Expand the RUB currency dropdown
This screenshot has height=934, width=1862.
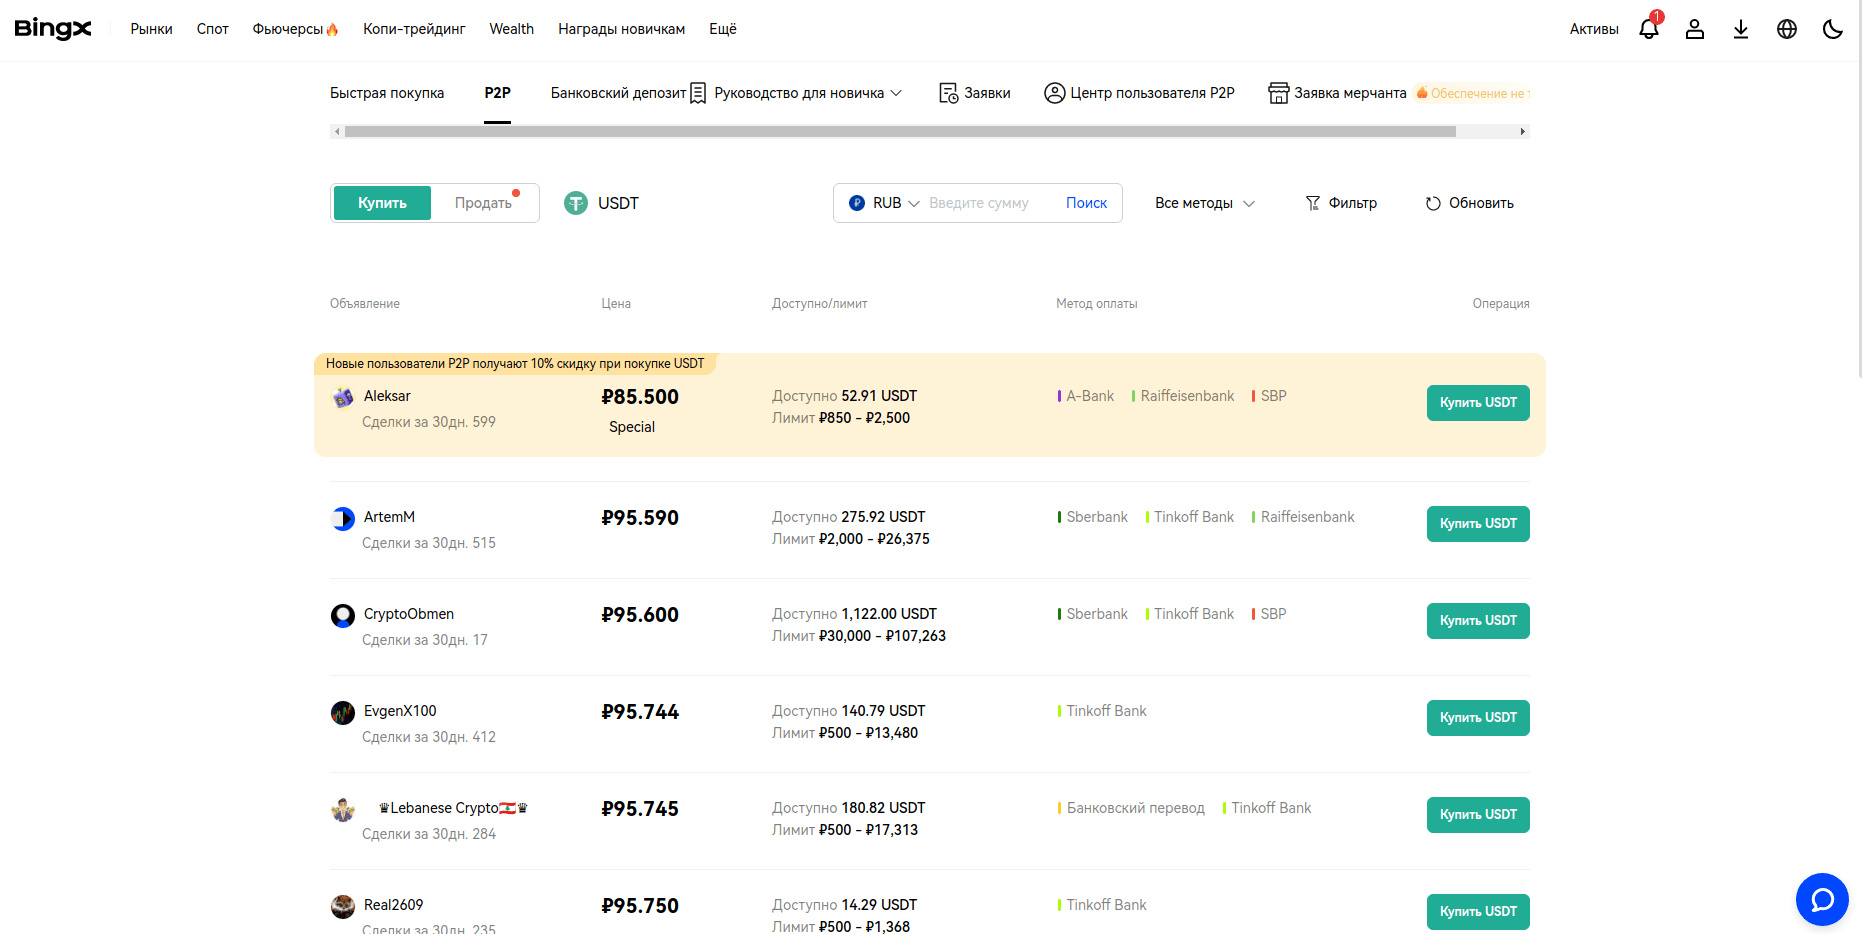coord(885,203)
